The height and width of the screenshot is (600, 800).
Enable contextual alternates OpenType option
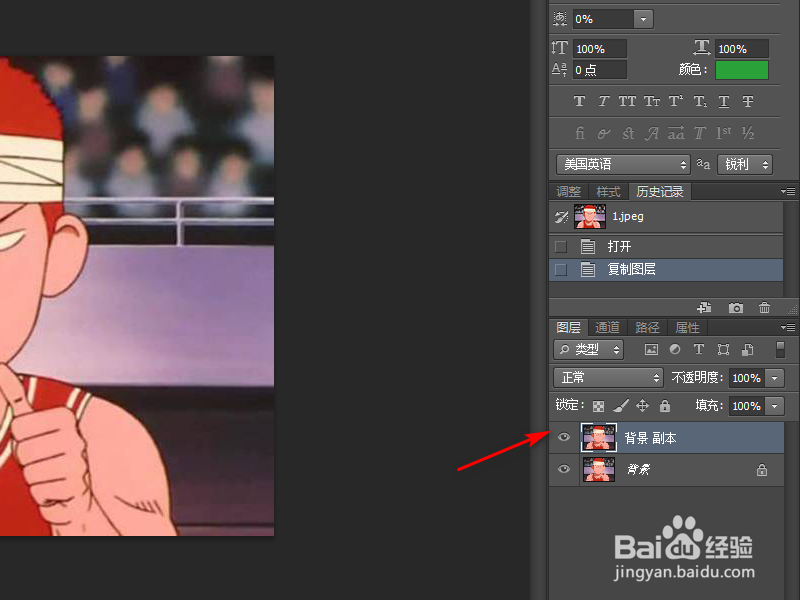pos(604,133)
